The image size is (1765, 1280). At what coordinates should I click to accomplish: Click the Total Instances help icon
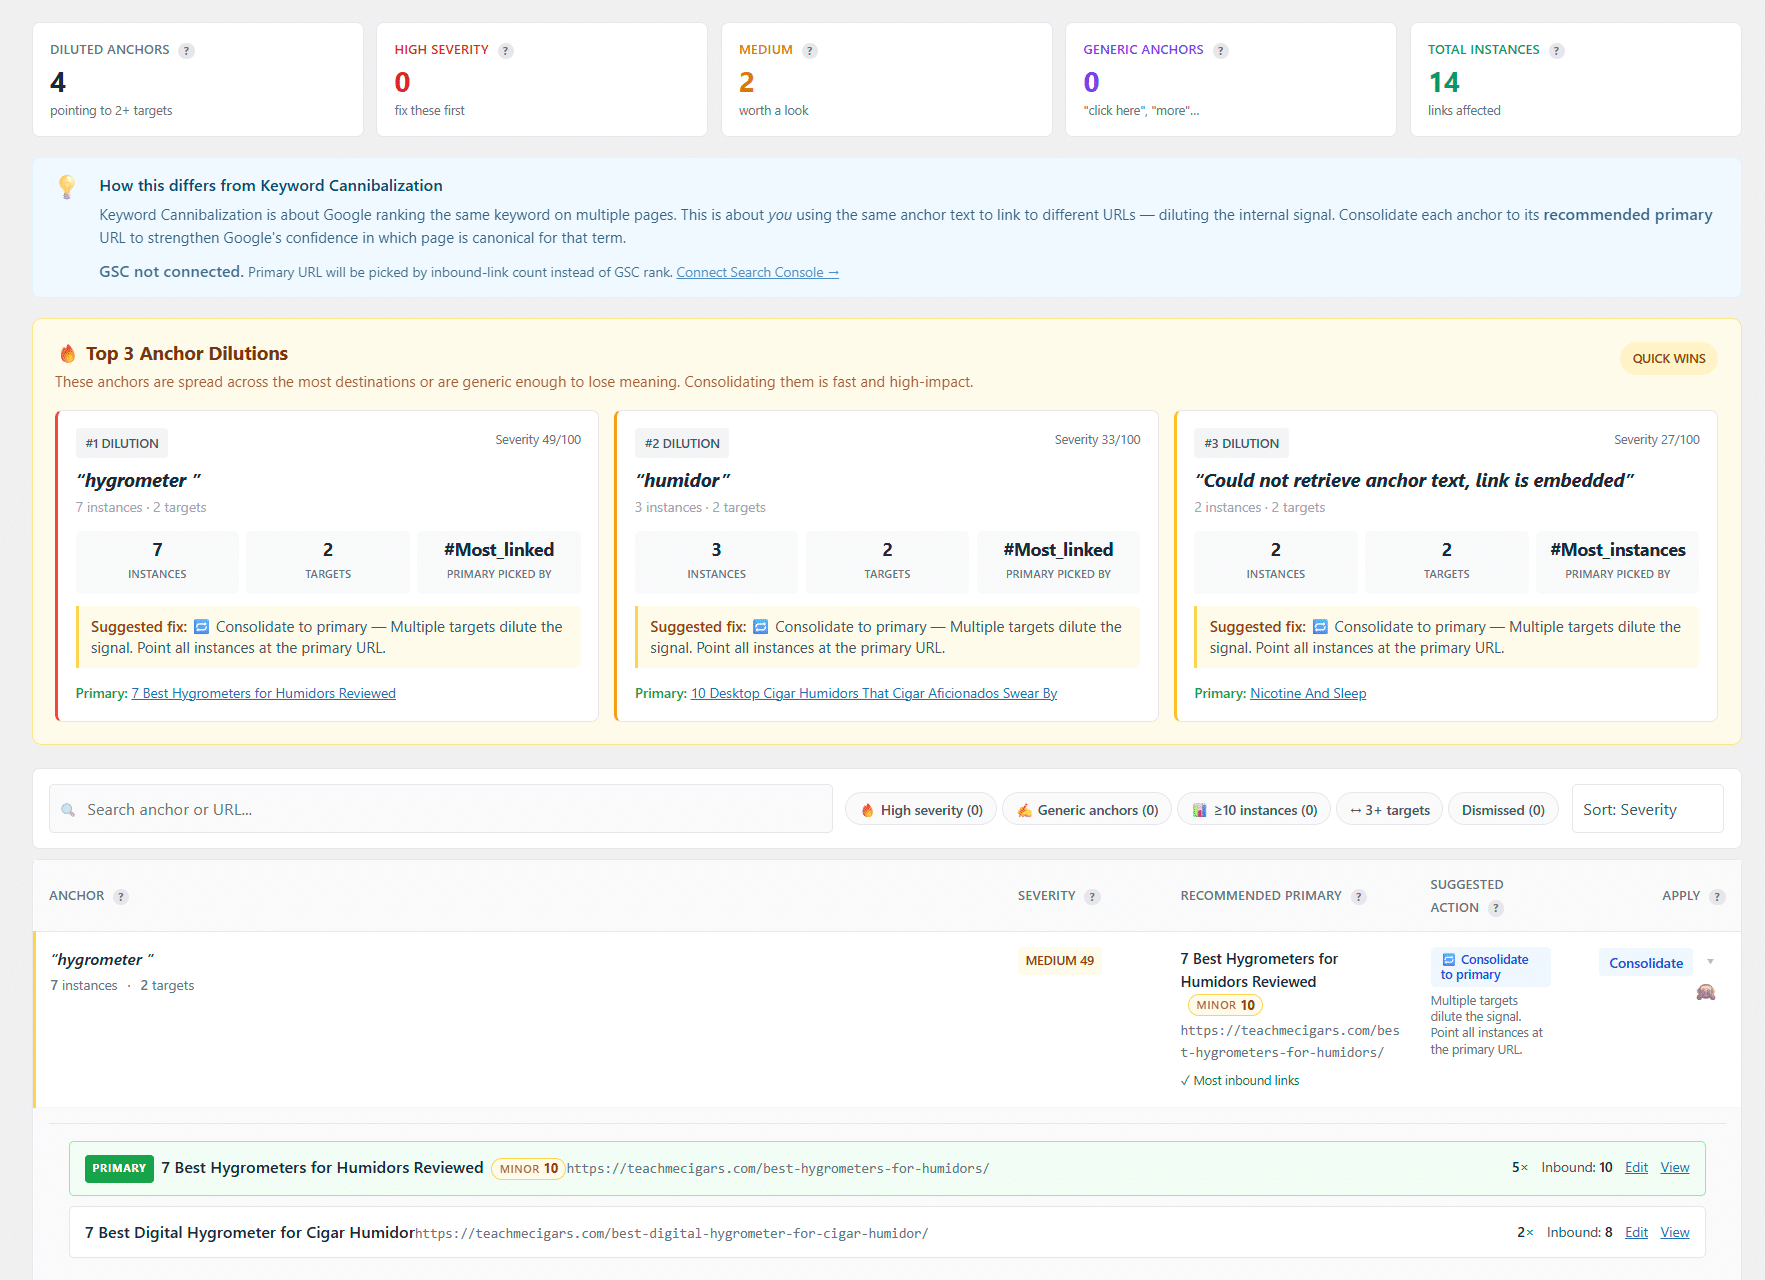[1557, 51]
